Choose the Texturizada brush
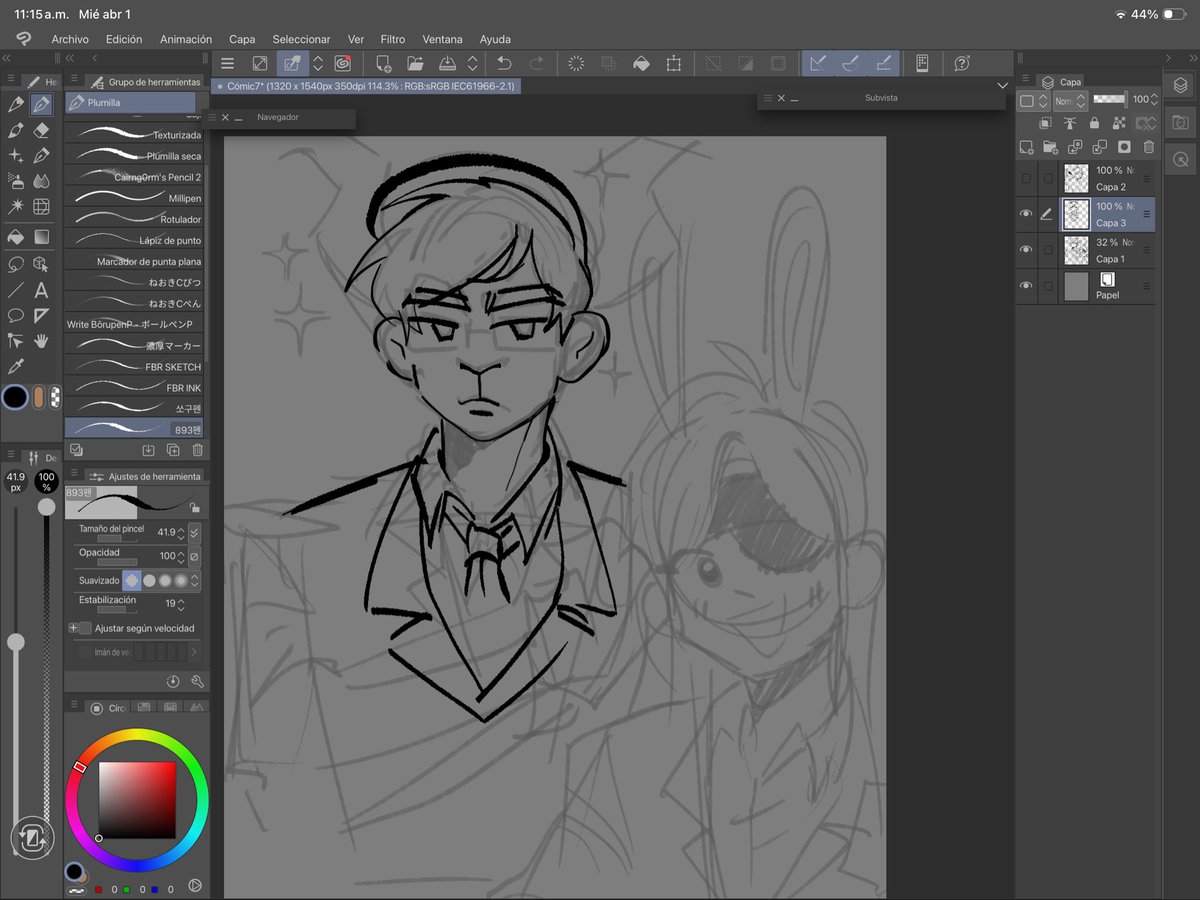The width and height of the screenshot is (1200, 900). [x=134, y=135]
